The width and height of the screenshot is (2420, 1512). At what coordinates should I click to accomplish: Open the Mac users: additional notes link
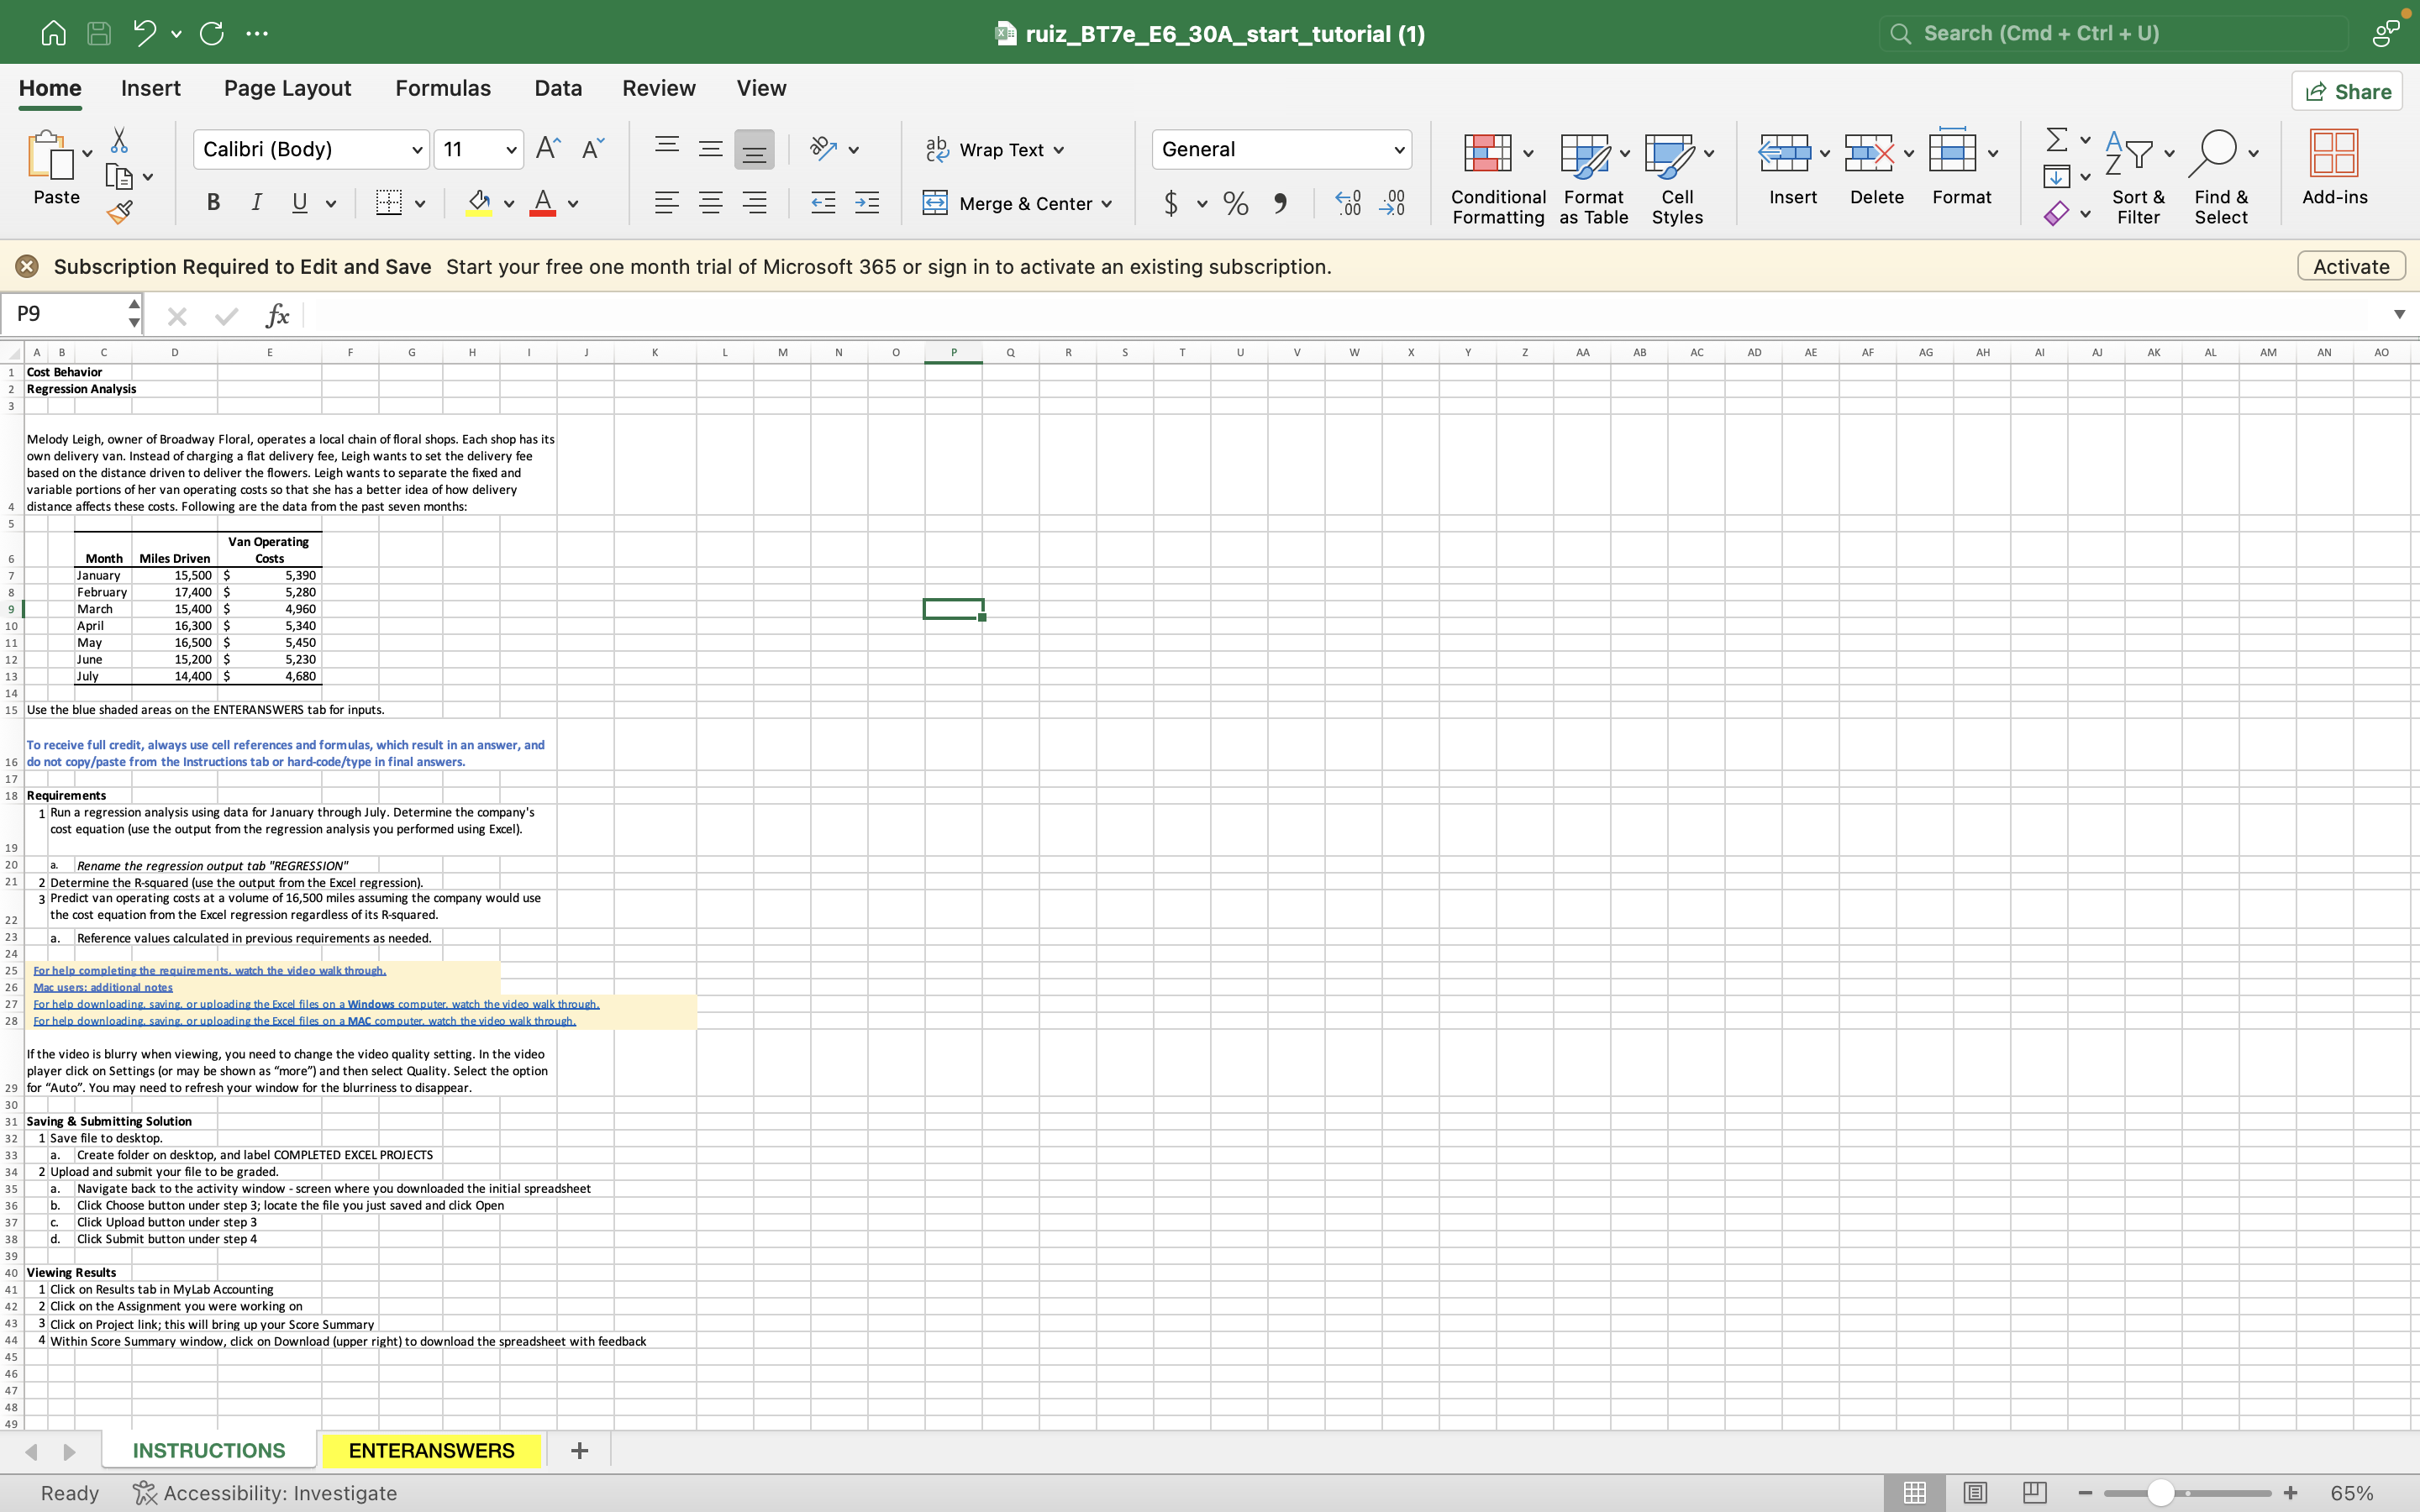(x=103, y=987)
